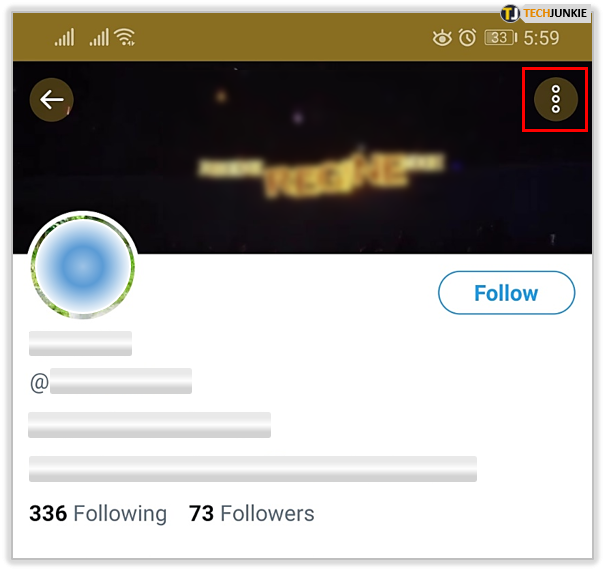The height and width of the screenshot is (571, 605).
Task: Click the TechJunkie logo watermark
Action: (545, 14)
